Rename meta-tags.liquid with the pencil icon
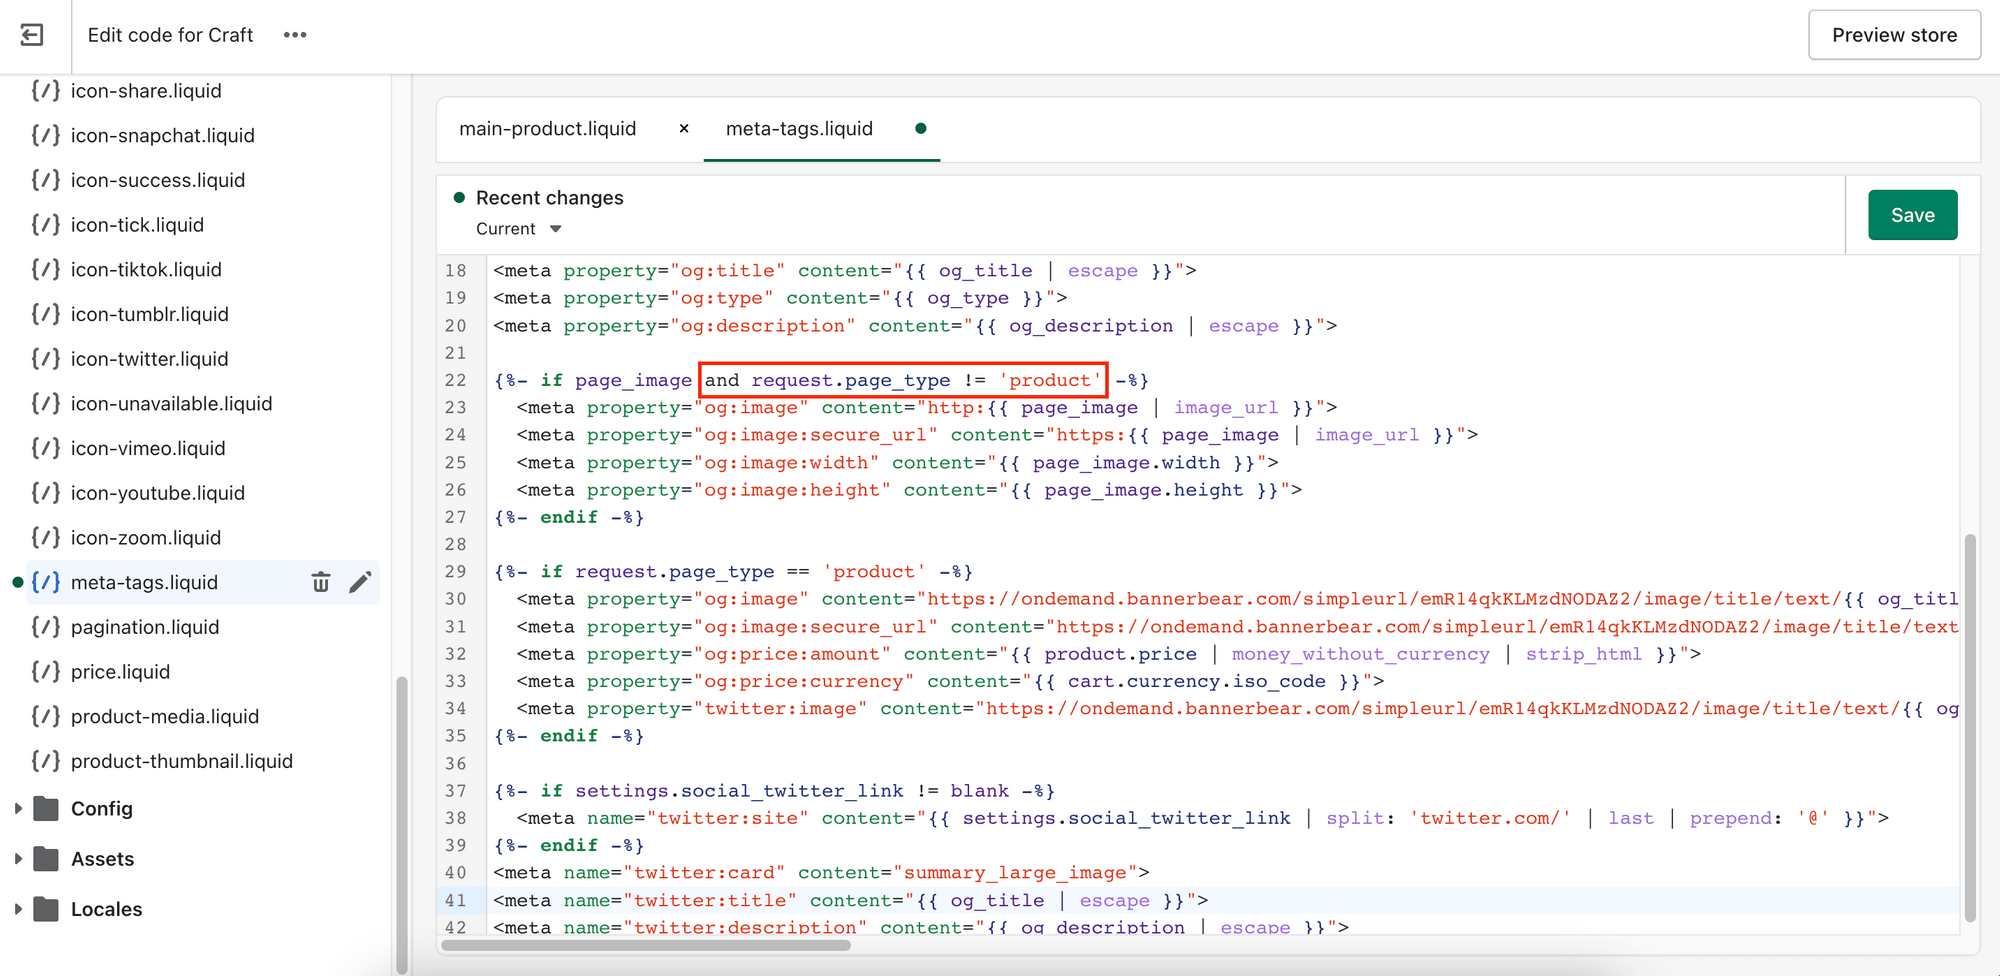The image size is (2000, 976). click(360, 582)
